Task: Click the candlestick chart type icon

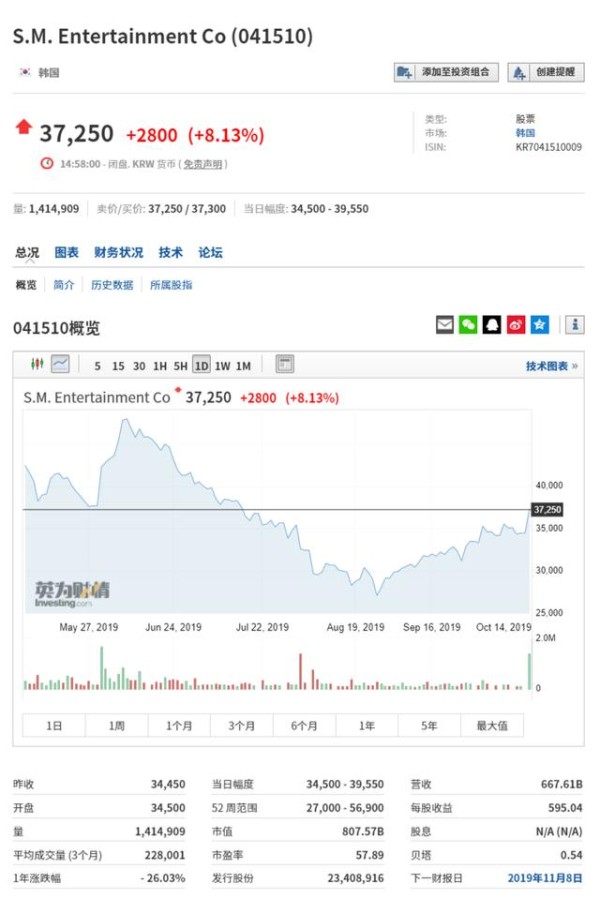Action: coord(37,364)
